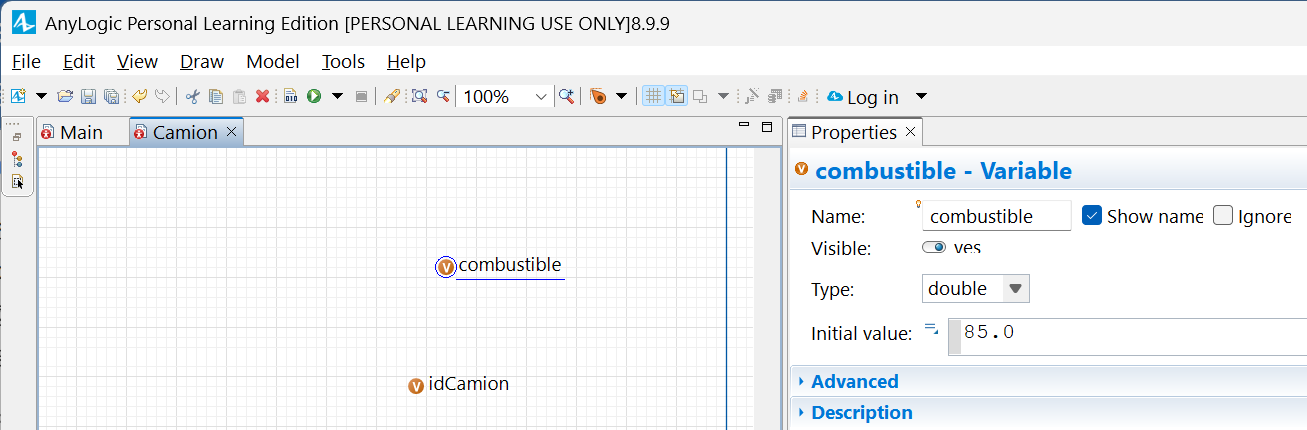This screenshot has height=430, width=1307.
Task: Open the View menu
Action: (x=138, y=62)
